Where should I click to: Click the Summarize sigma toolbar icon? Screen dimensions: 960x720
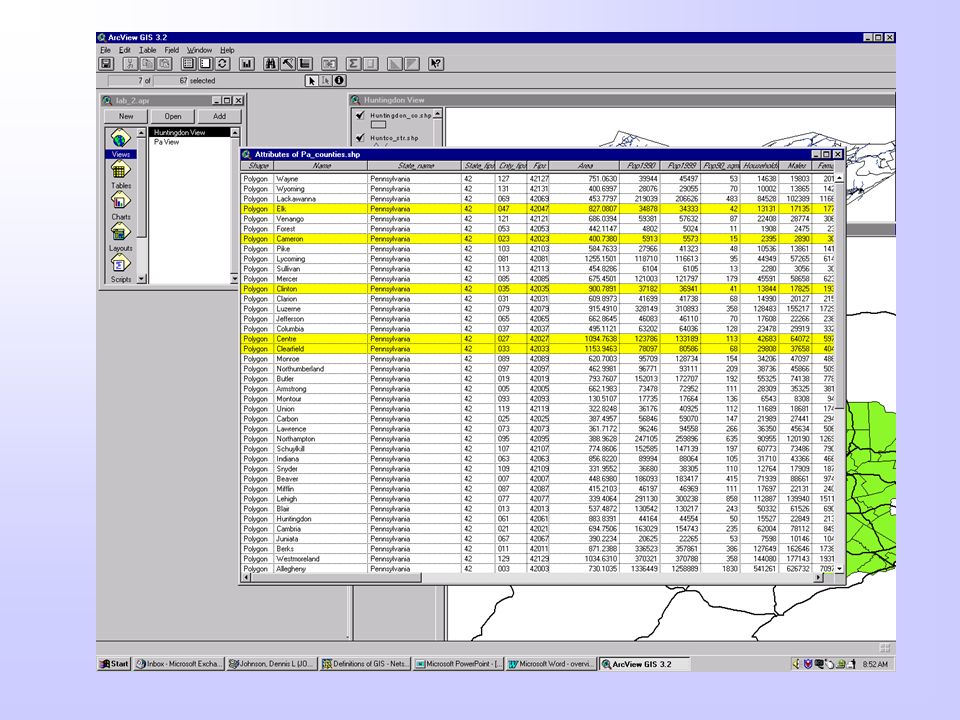(x=354, y=64)
